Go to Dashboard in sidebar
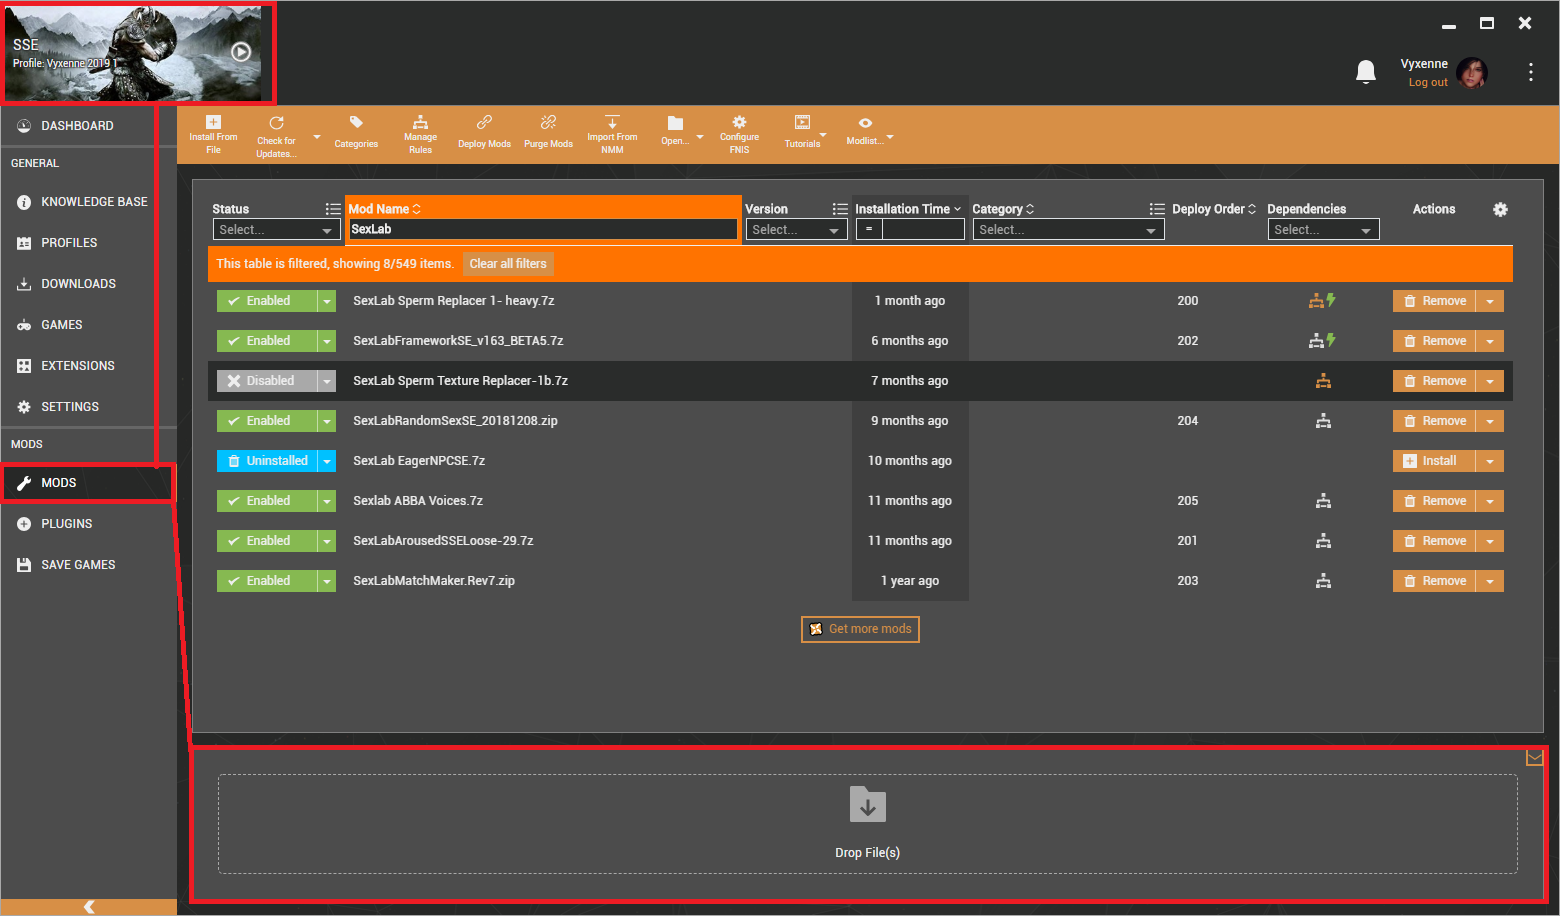This screenshot has height=916, width=1560. pyautogui.click(x=78, y=125)
